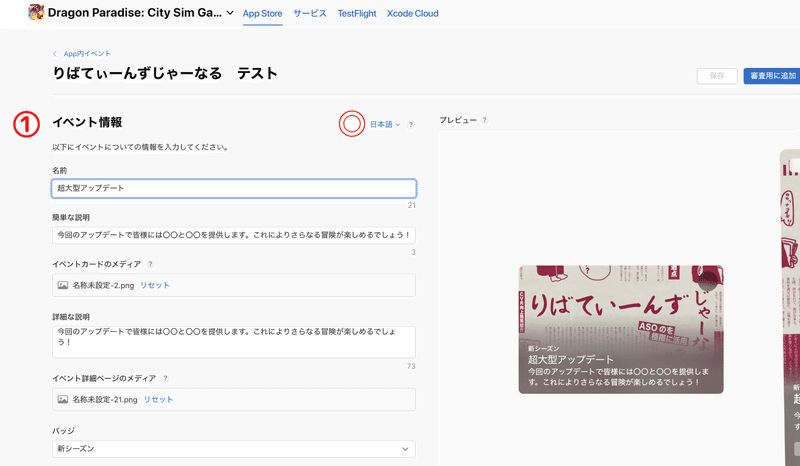Image resolution: width=800 pixels, height=466 pixels.
Task: Click the file name 名称未設定-21.png
Action: pyautogui.click(x=105, y=399)
